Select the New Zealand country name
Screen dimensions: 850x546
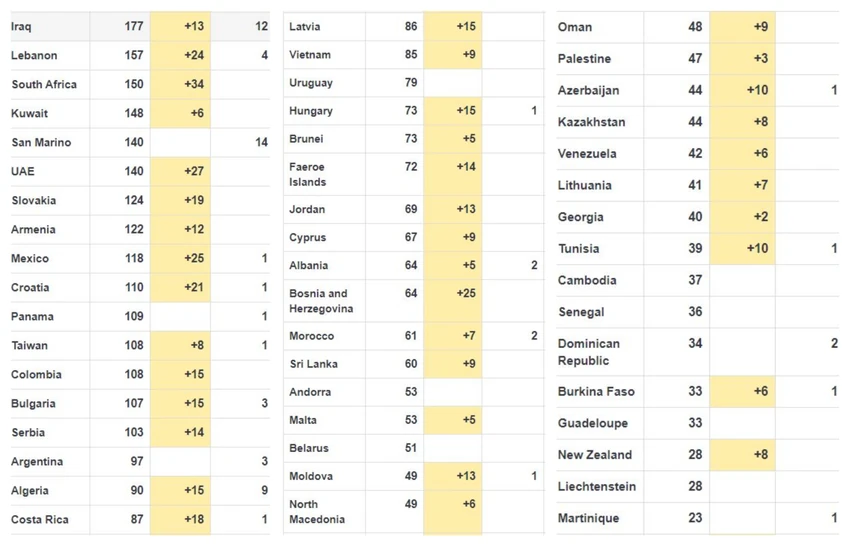coord(595,455)
